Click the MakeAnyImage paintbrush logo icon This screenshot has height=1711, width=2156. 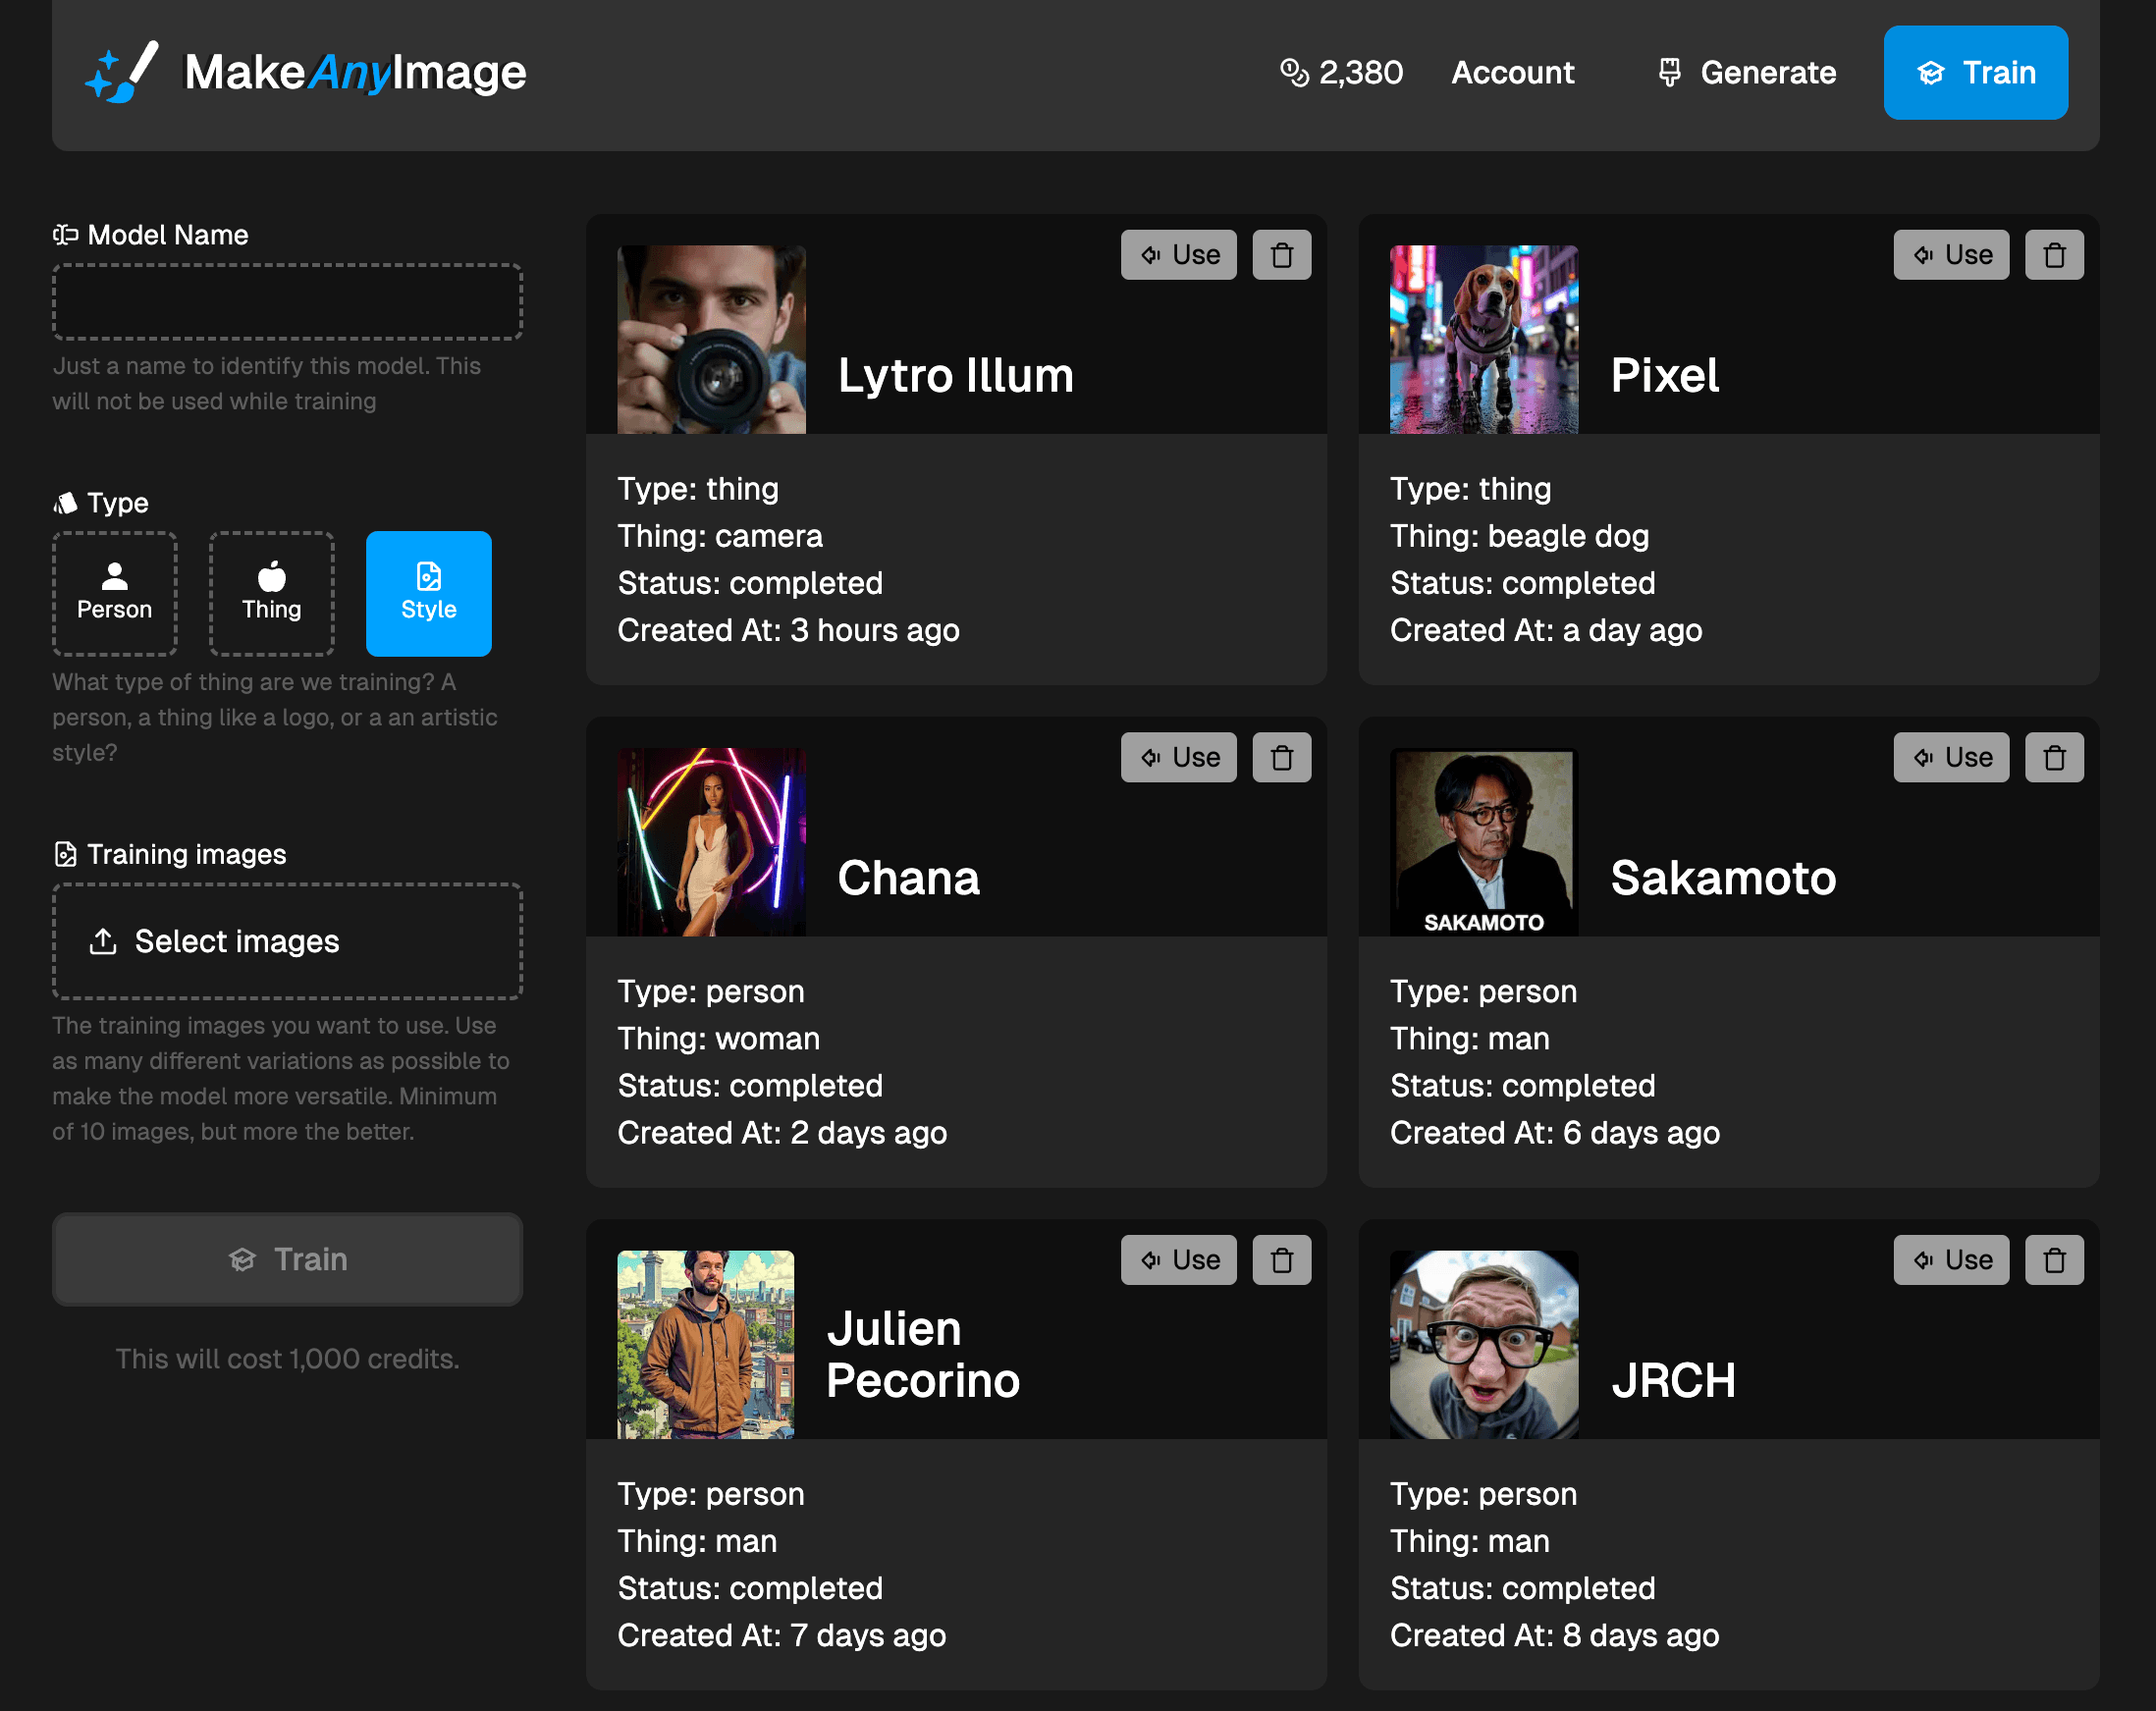click(122, 72)
